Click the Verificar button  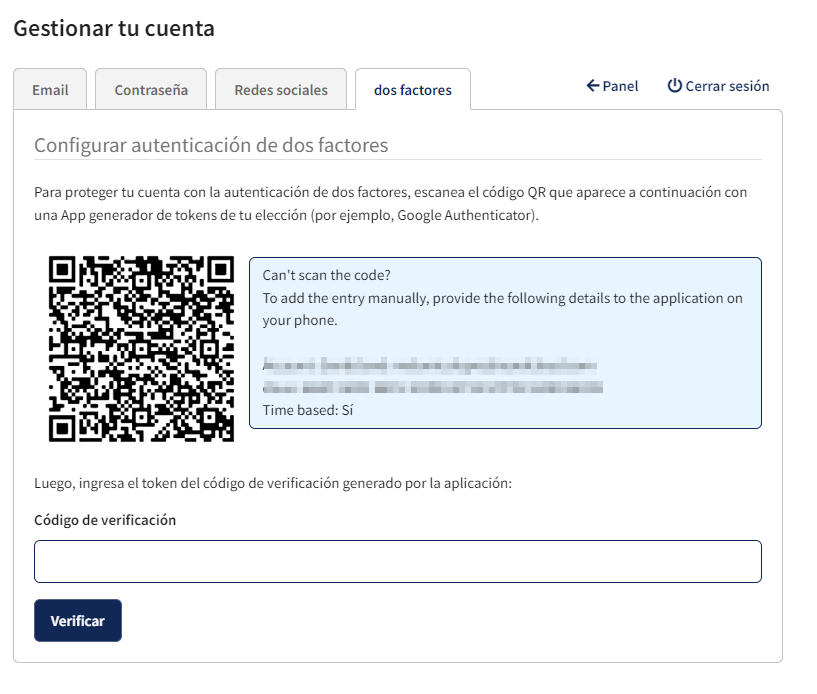[x=78, y=621]
